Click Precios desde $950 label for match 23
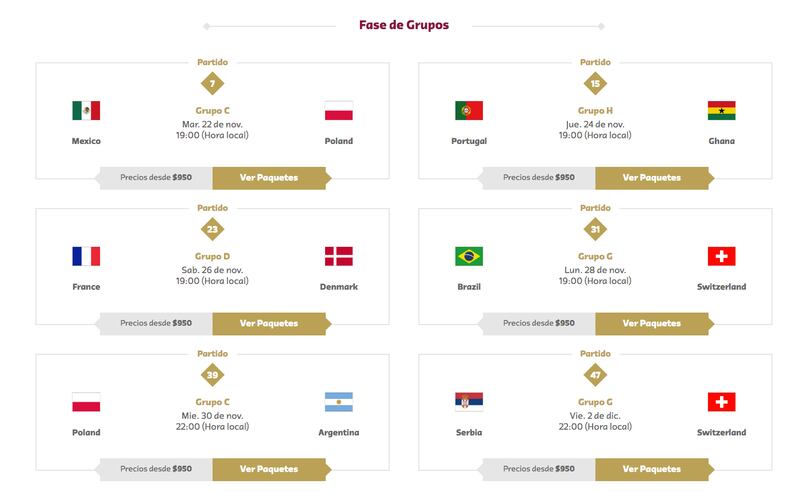 coord(156,323)
